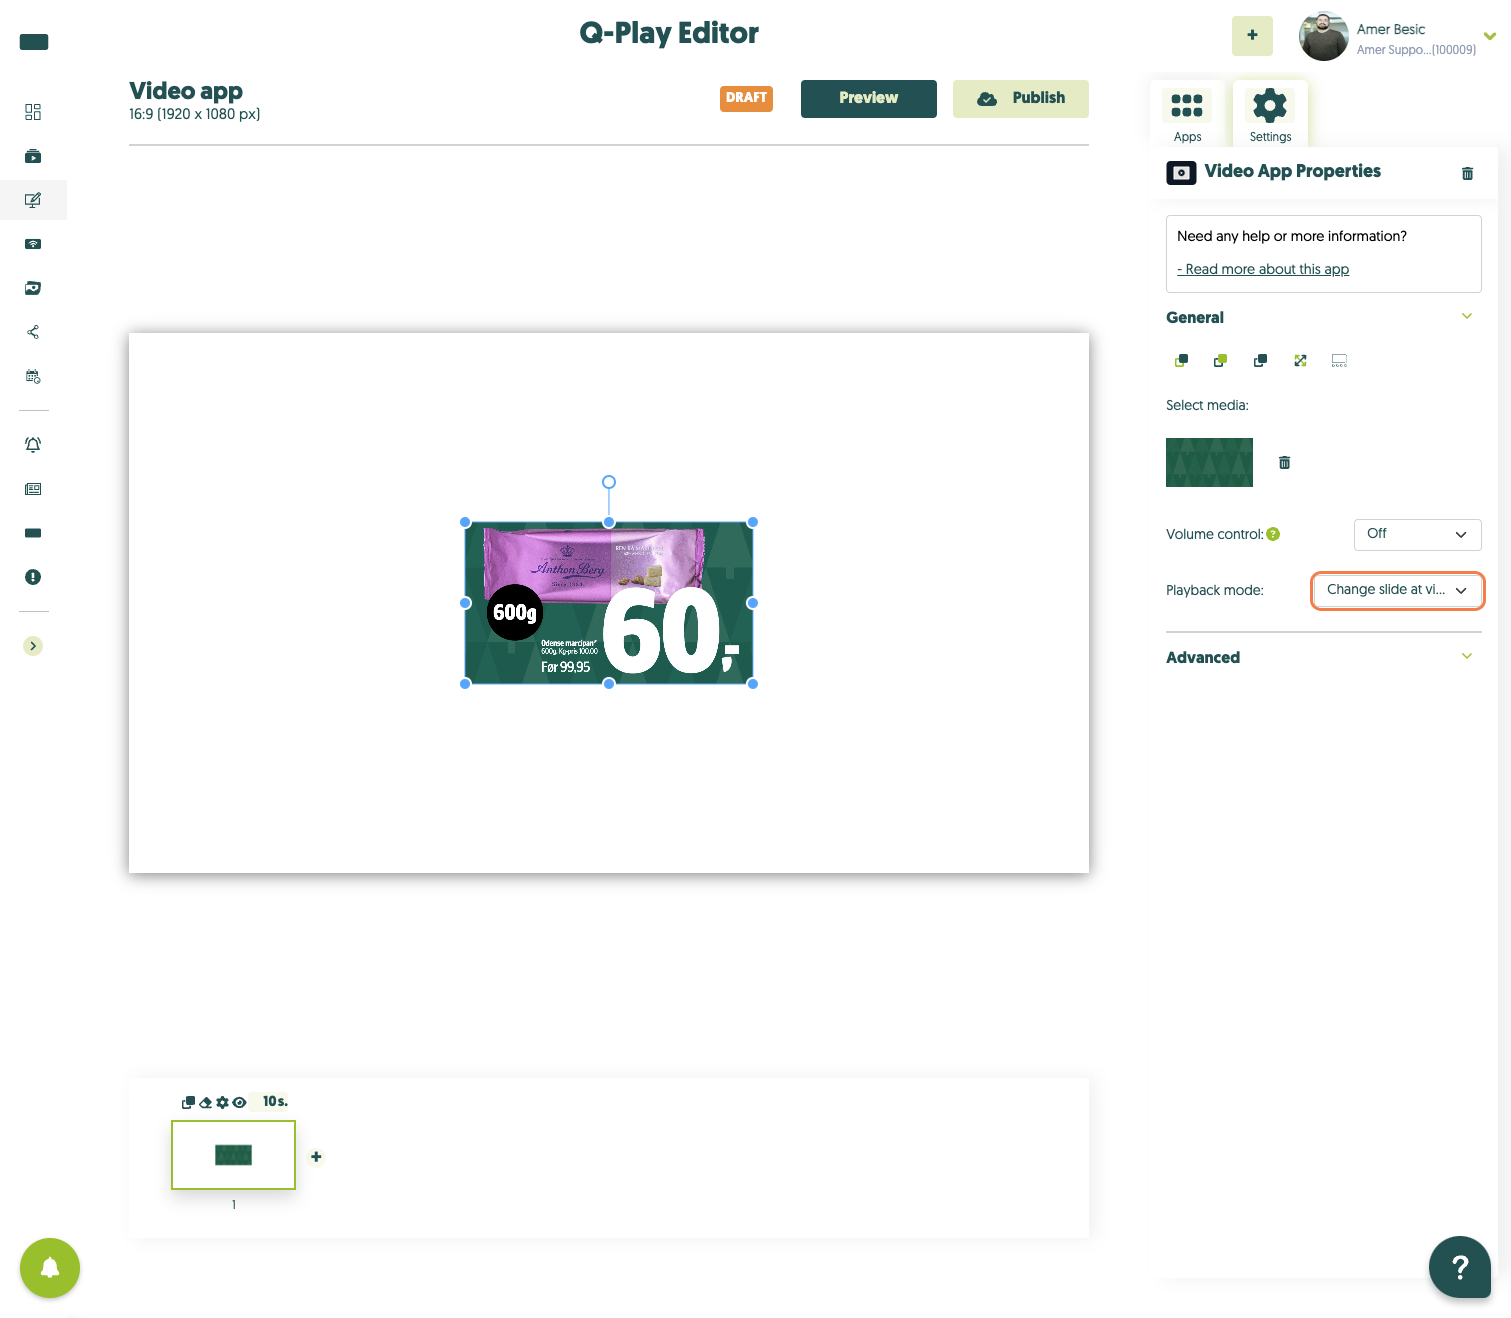Click the 'Video app' title text
Screen dimensions: 1511x1318
click(x=186, y=91)
